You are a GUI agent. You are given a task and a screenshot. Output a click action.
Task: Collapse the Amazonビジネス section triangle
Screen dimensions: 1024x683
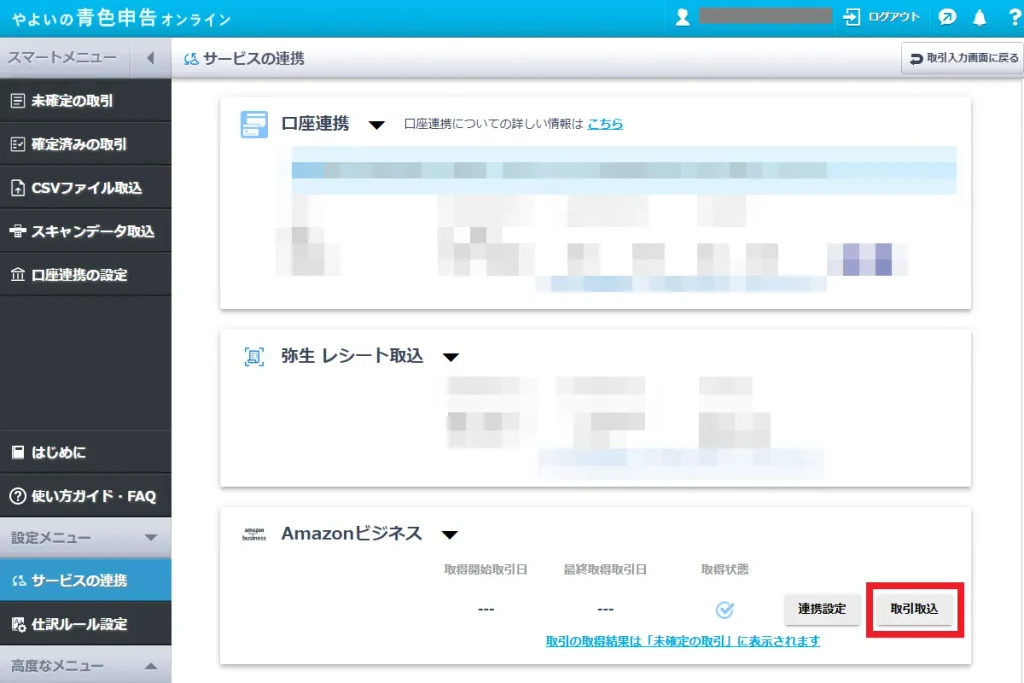point(449,535)
